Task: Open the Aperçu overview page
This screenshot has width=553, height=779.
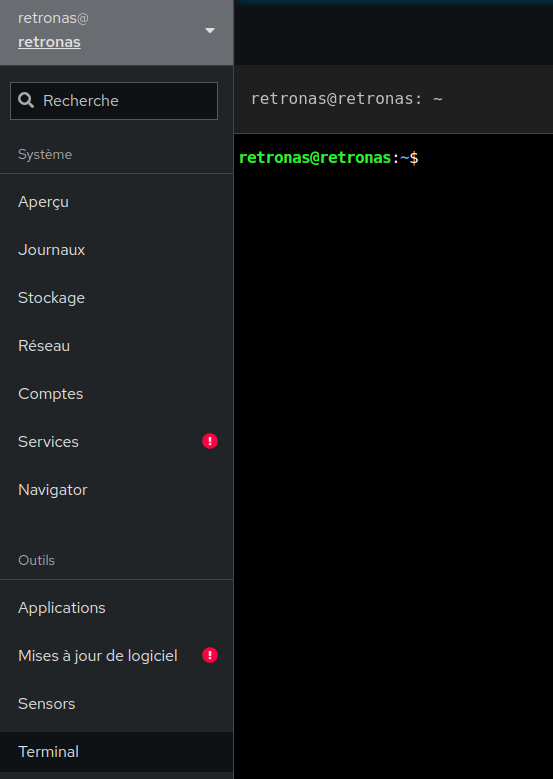Action: click(x=116, y=202)
